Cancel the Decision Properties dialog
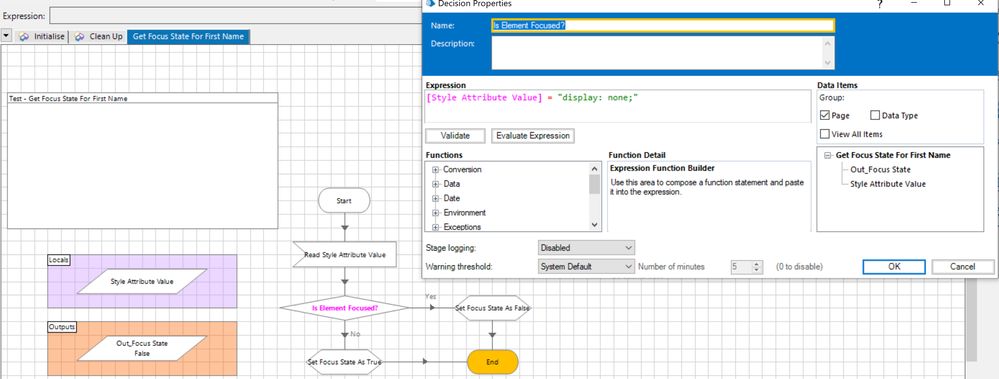Screen dimensions: 999x379 coord(963,267)
